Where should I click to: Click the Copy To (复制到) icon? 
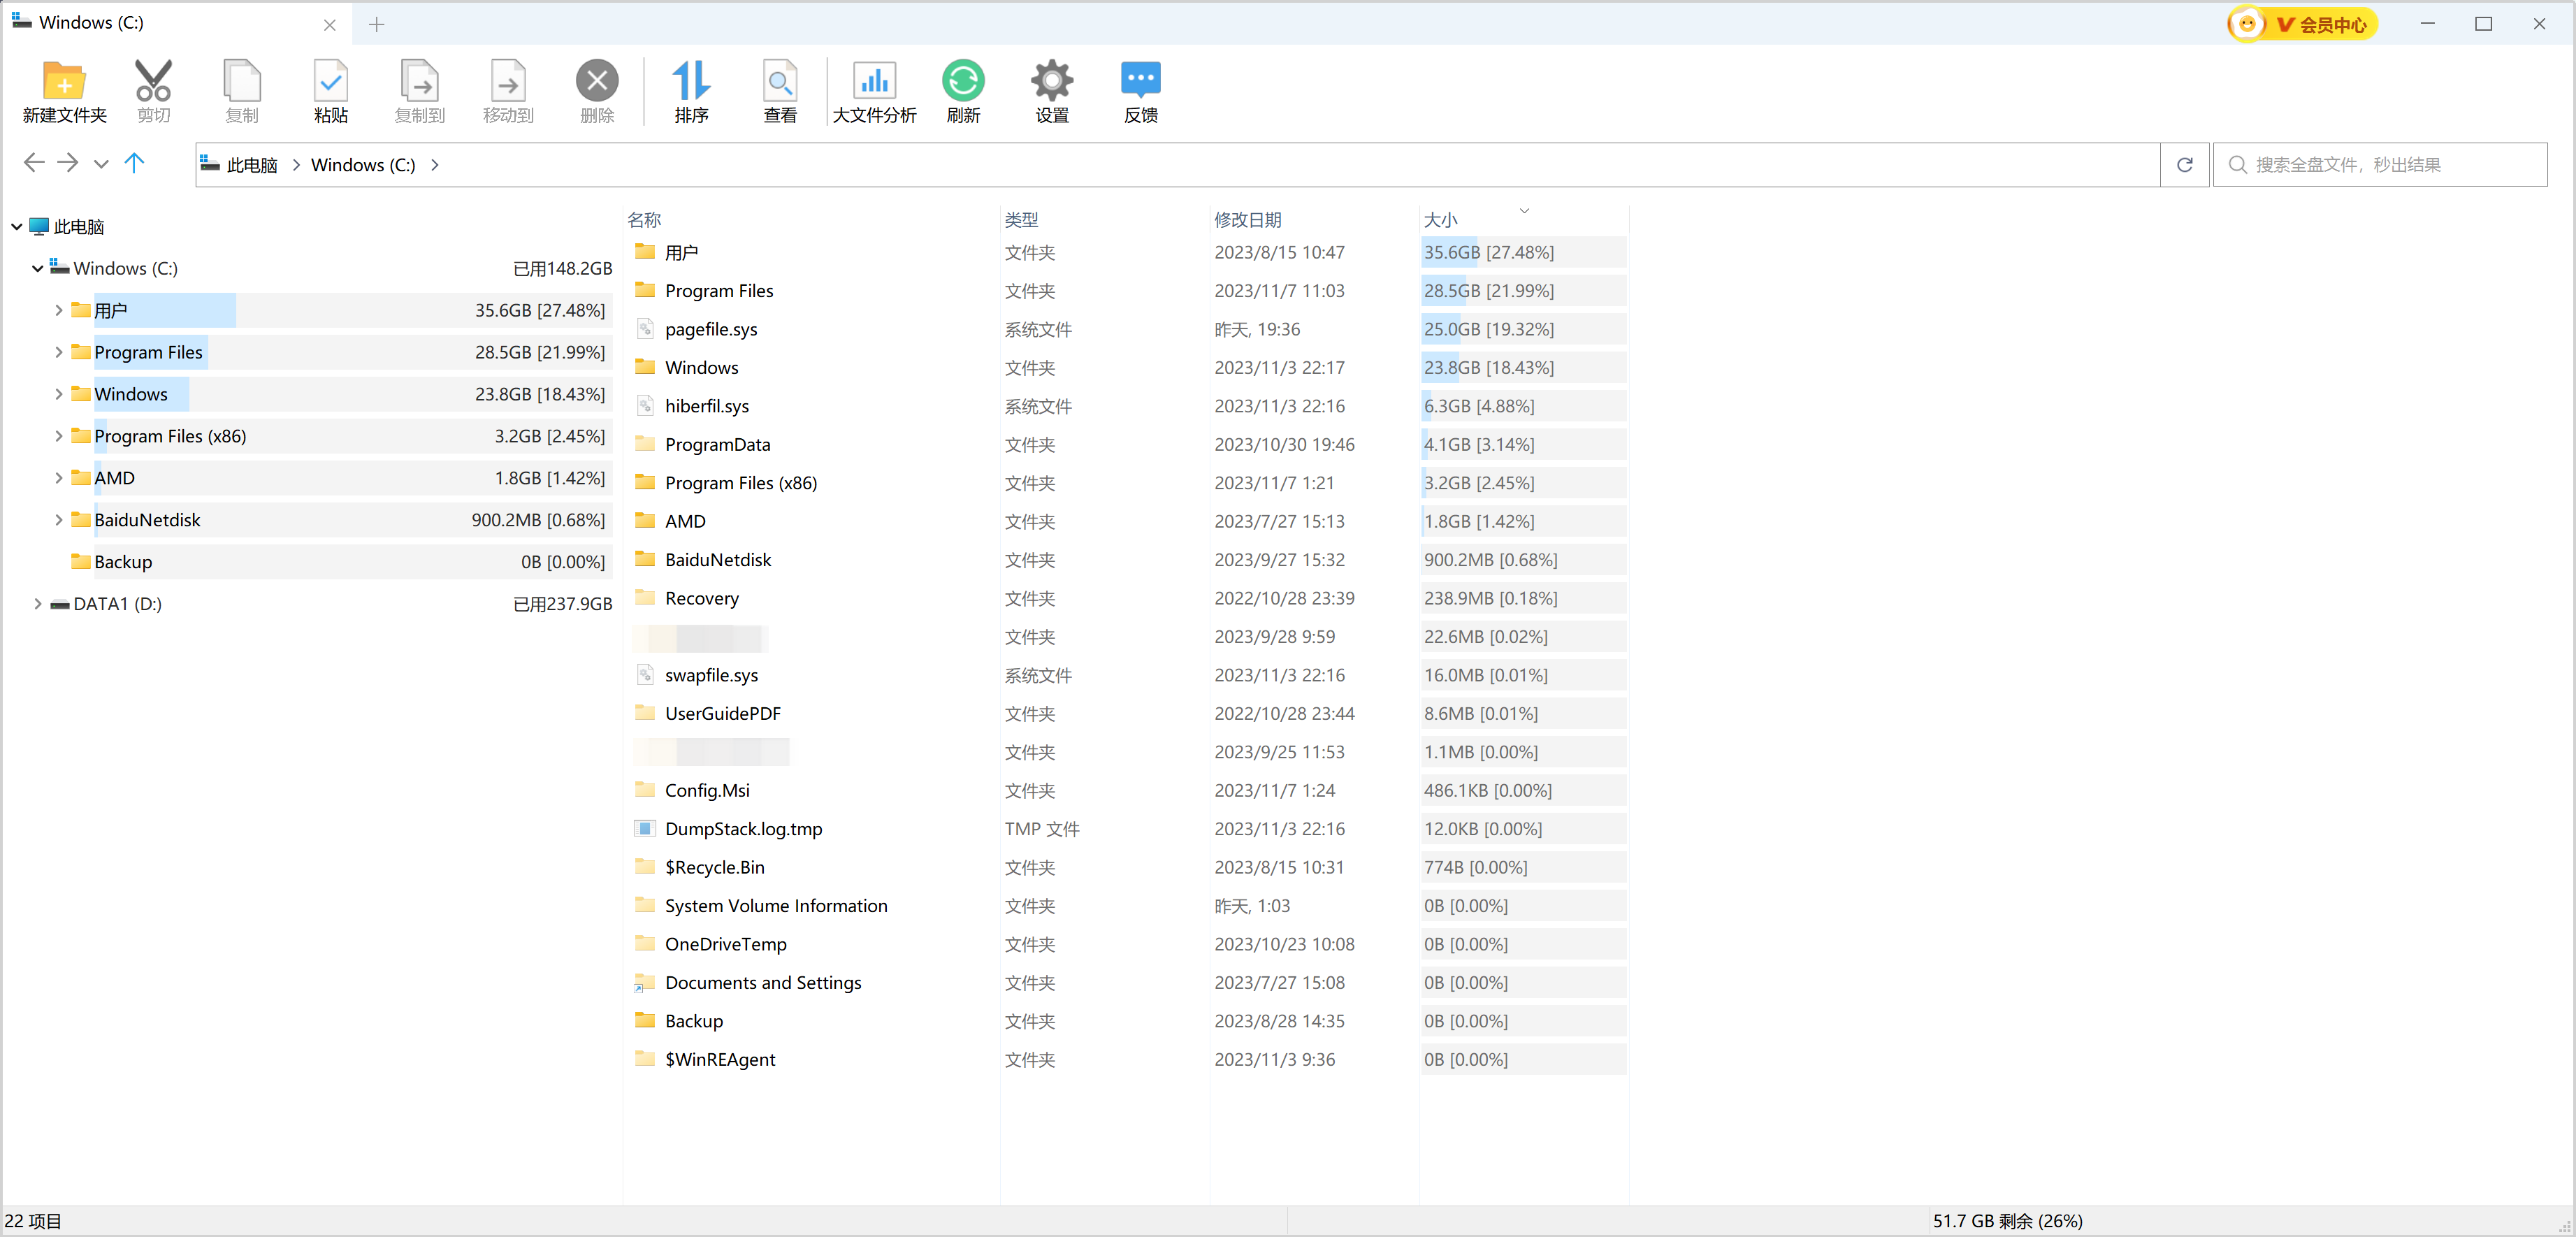420,91
